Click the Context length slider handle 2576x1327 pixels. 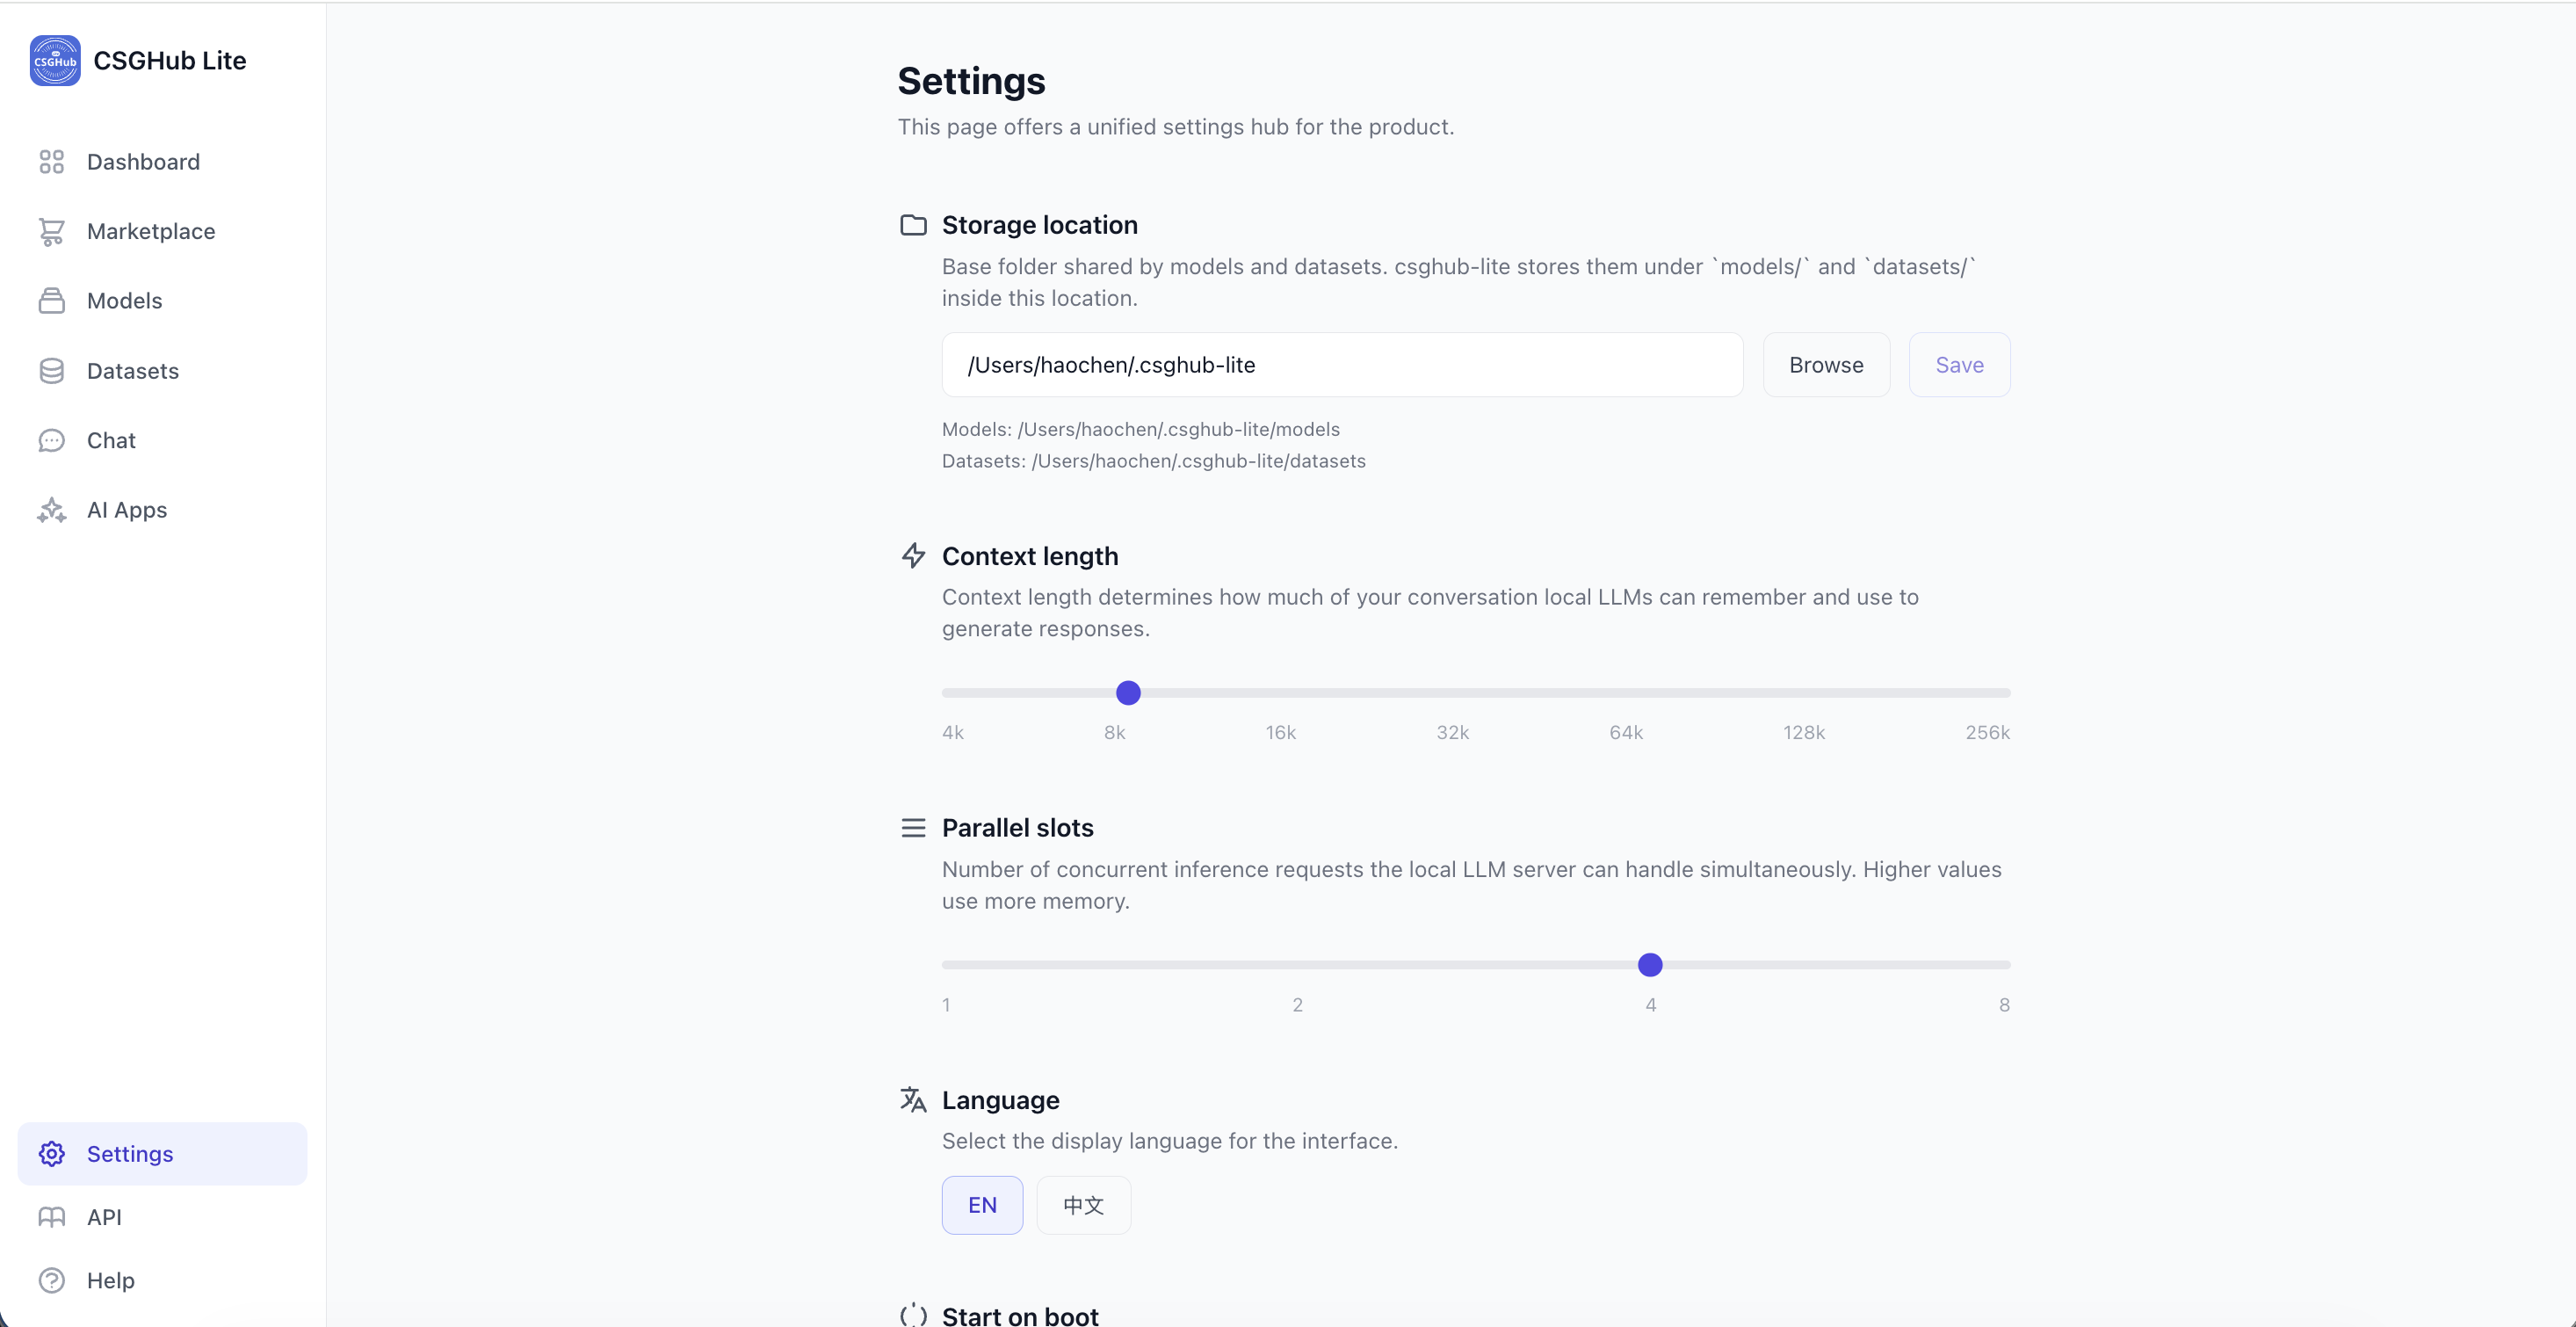tap(1128, 693)
